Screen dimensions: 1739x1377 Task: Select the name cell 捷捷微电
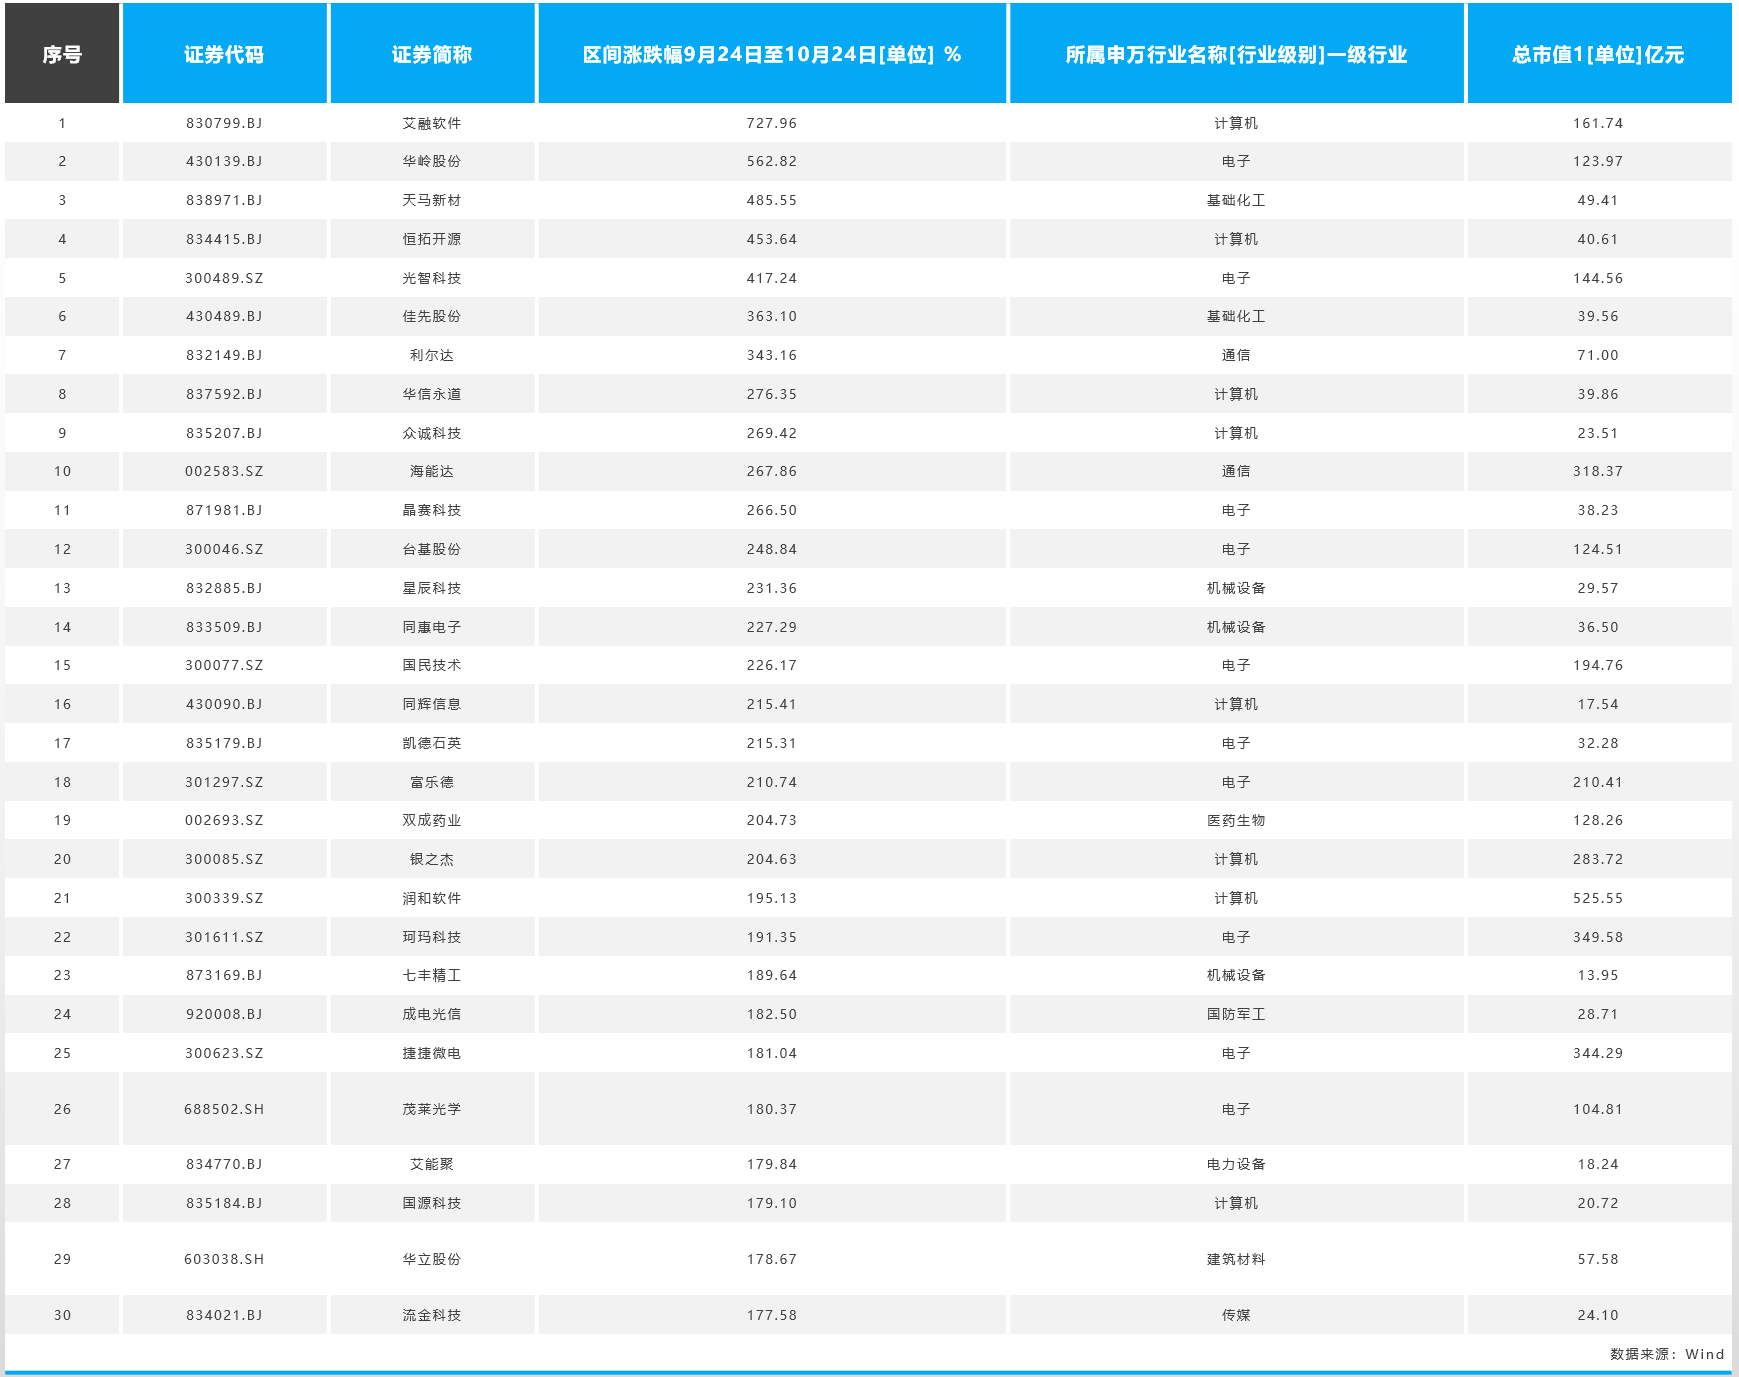coord(432,1053)
